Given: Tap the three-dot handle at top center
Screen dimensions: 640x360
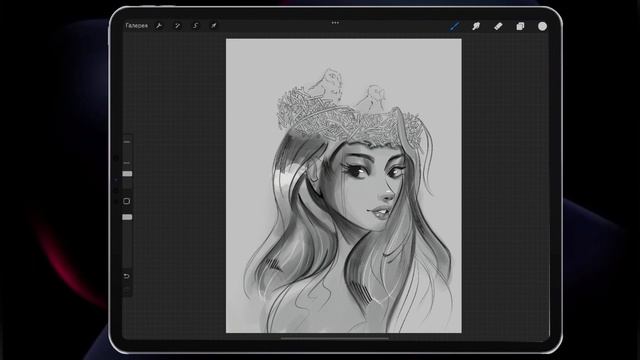Looking at the screenshot, I should click(x=335, y=23).
